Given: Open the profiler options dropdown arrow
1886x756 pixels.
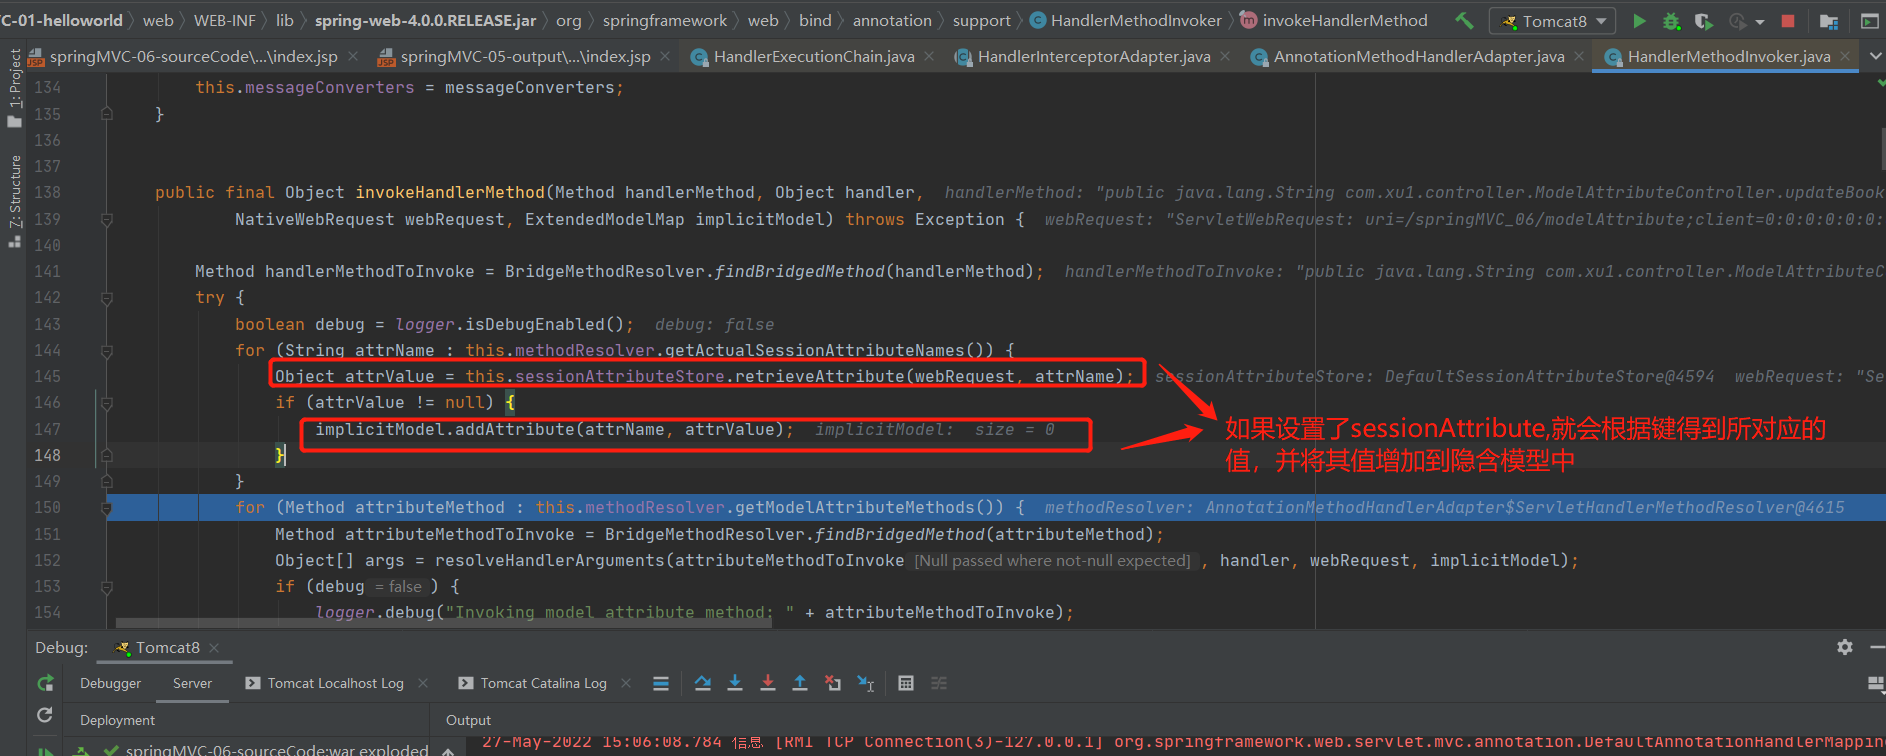Looking at the screenshot, I should 1760,21.
